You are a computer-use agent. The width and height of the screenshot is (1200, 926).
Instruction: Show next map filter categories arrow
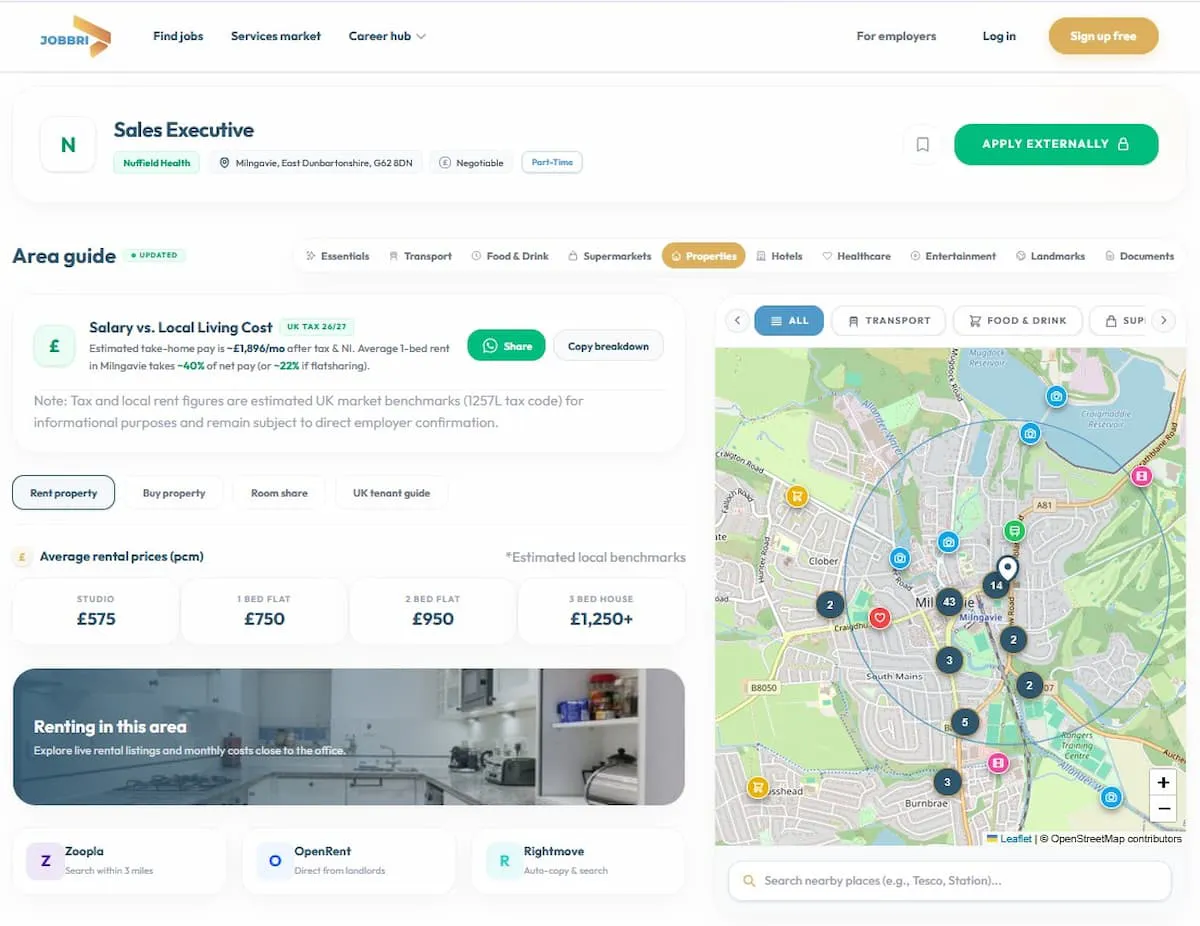coord(1162,321)
